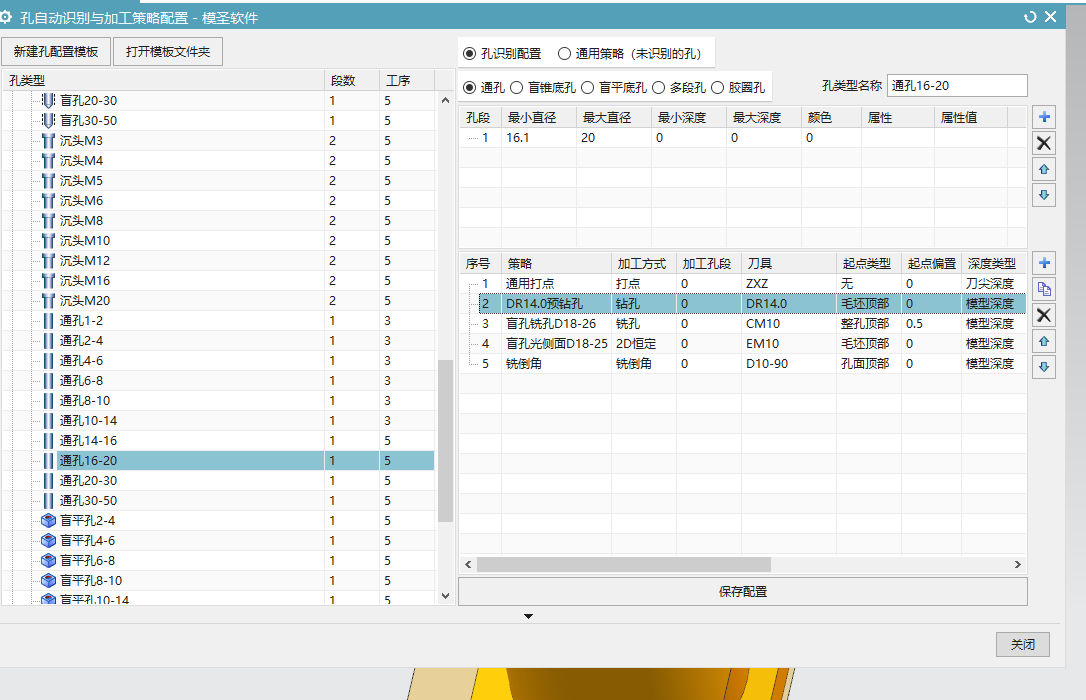Screen dimensions: 1086x700
Task: Select the 通孔10-14 tree row
Action: pos(219,421)
